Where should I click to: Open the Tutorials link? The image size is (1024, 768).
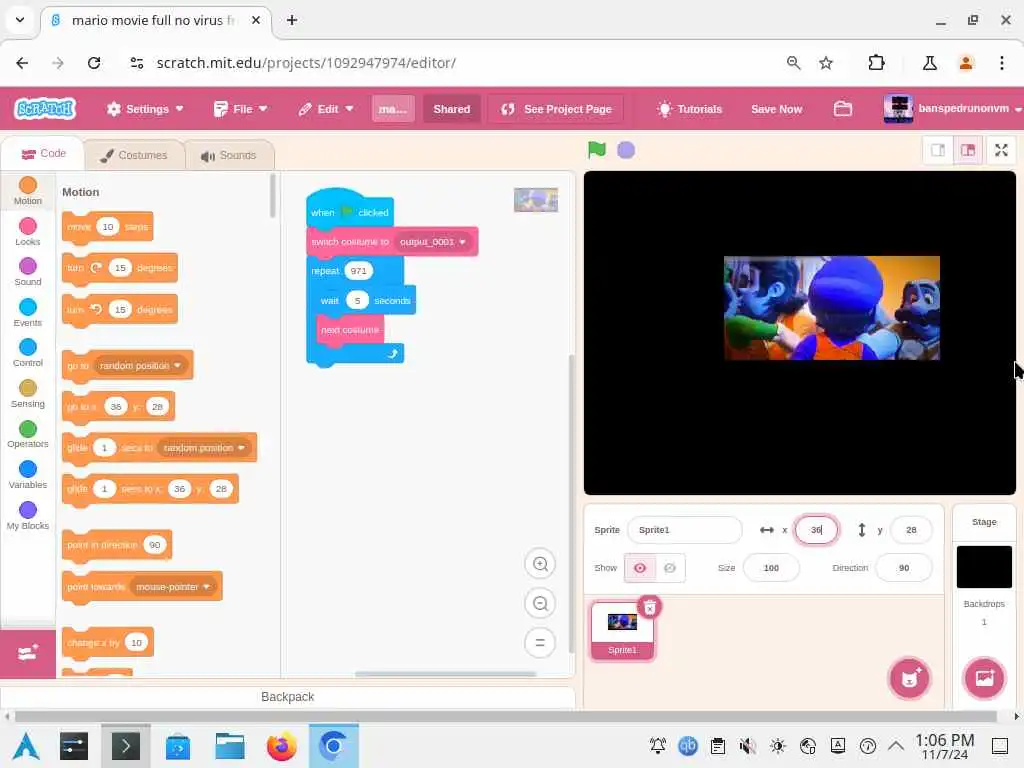(x=690, y=109)
